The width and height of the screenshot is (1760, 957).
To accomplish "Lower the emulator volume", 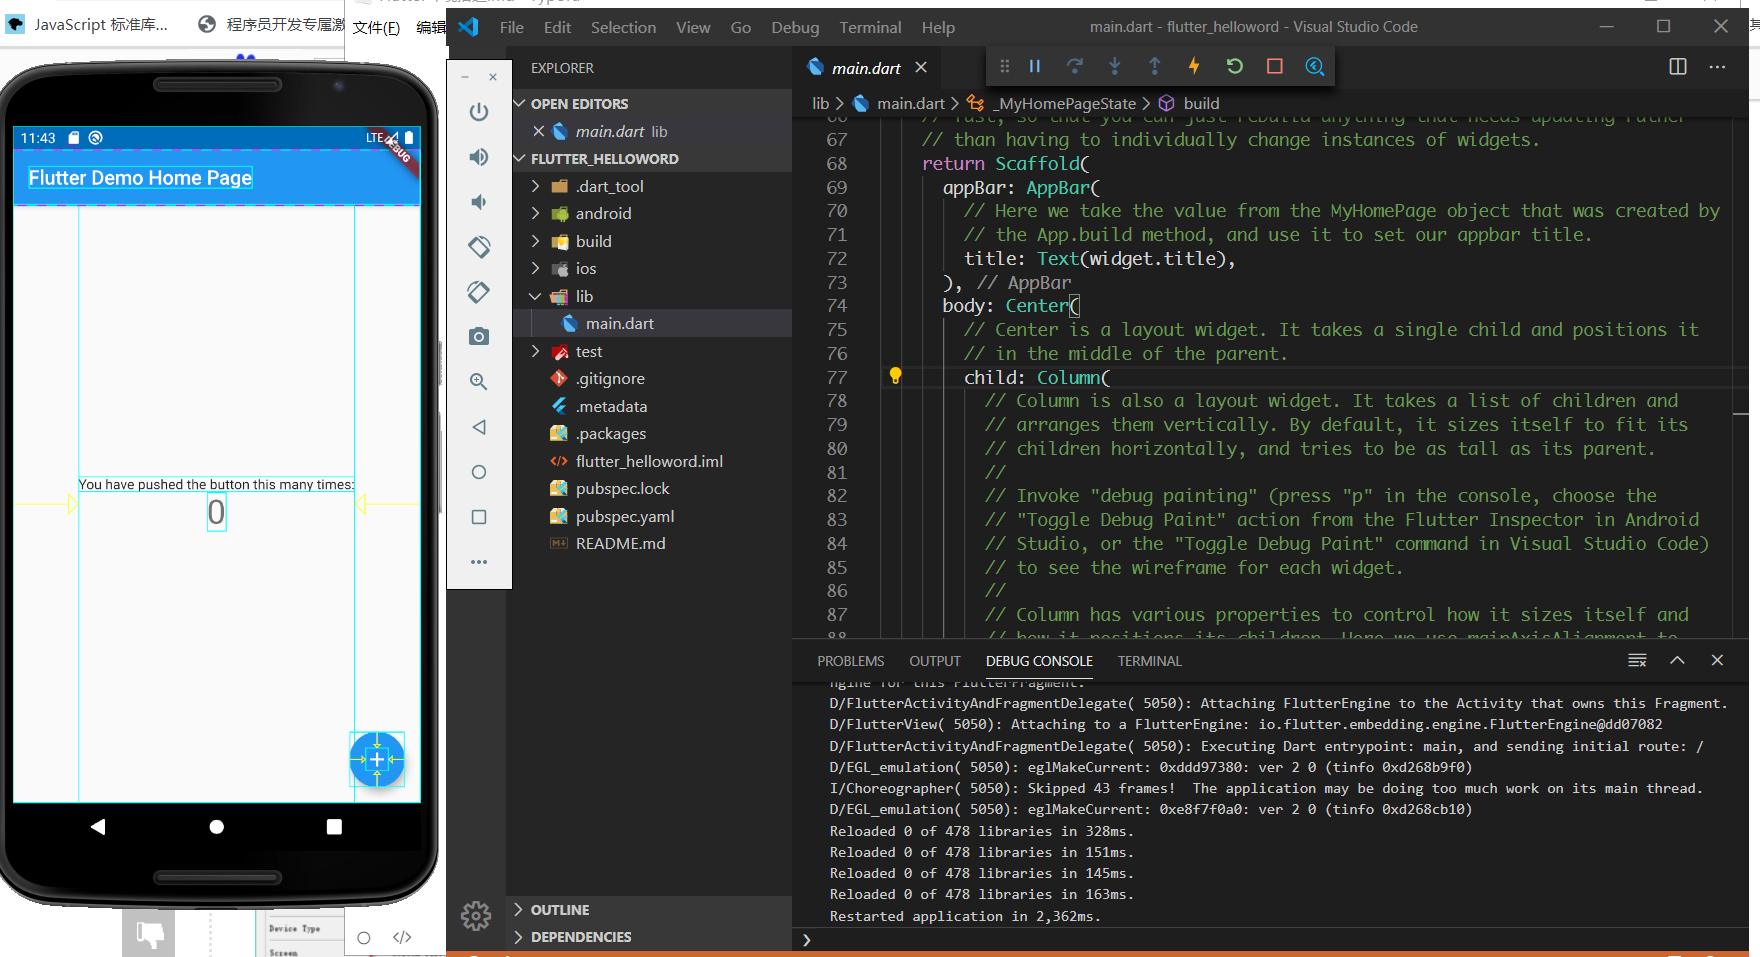I will (479, 202).
